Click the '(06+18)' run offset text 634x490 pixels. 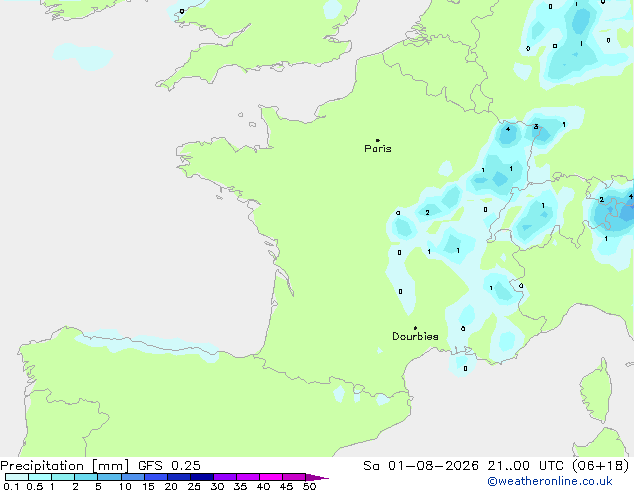click(x=601, y=466)
